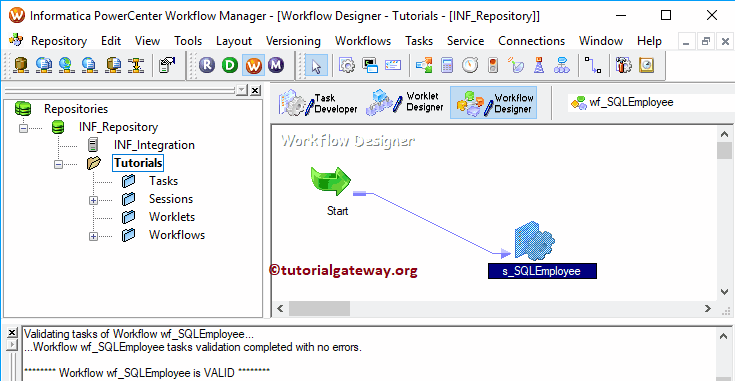The image size is (735, 381).
Task: Open the Layout menu
Action: (234, 41)
